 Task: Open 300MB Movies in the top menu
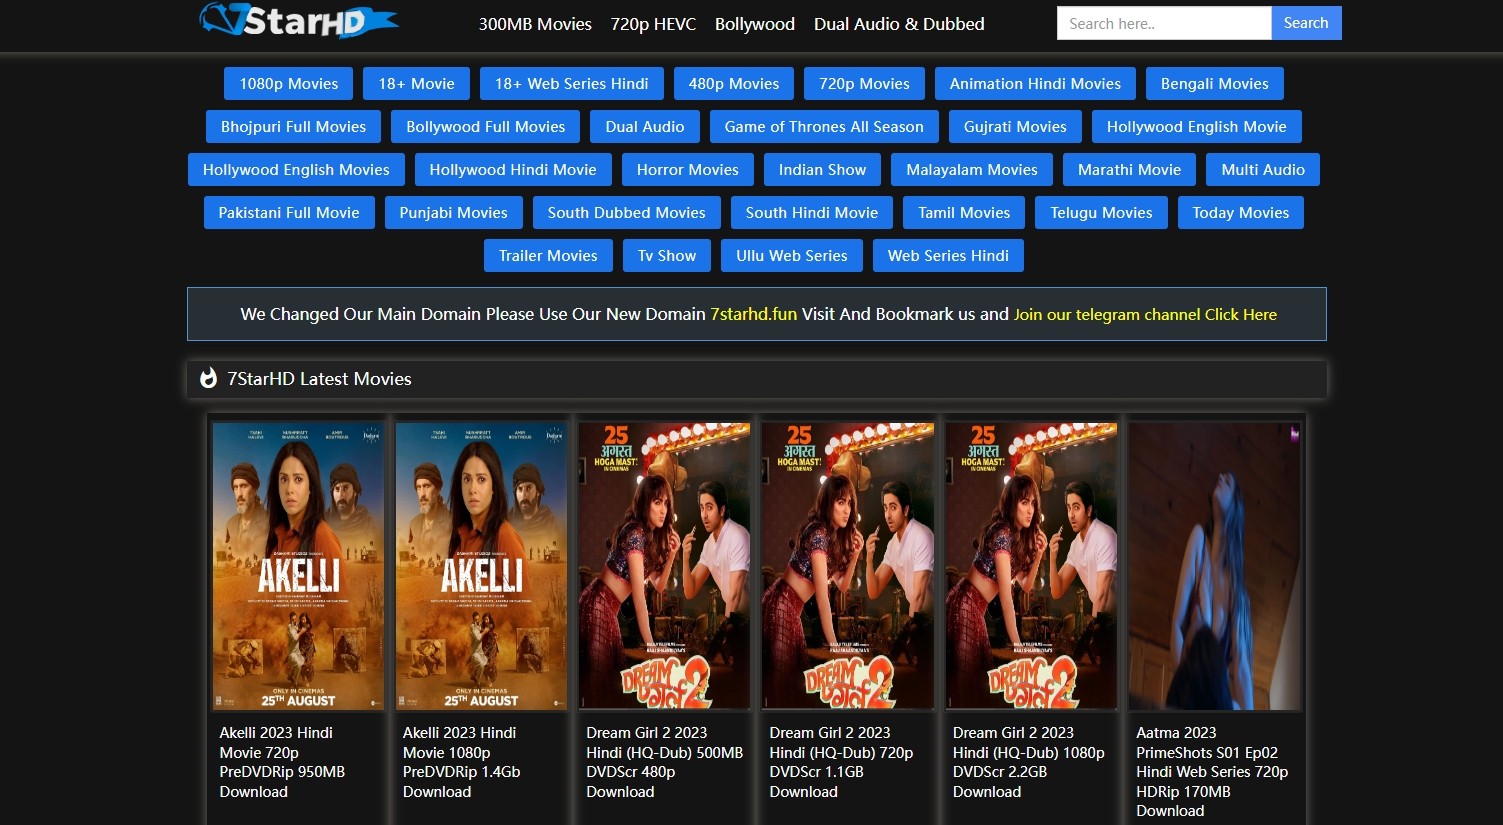(535, 24)
